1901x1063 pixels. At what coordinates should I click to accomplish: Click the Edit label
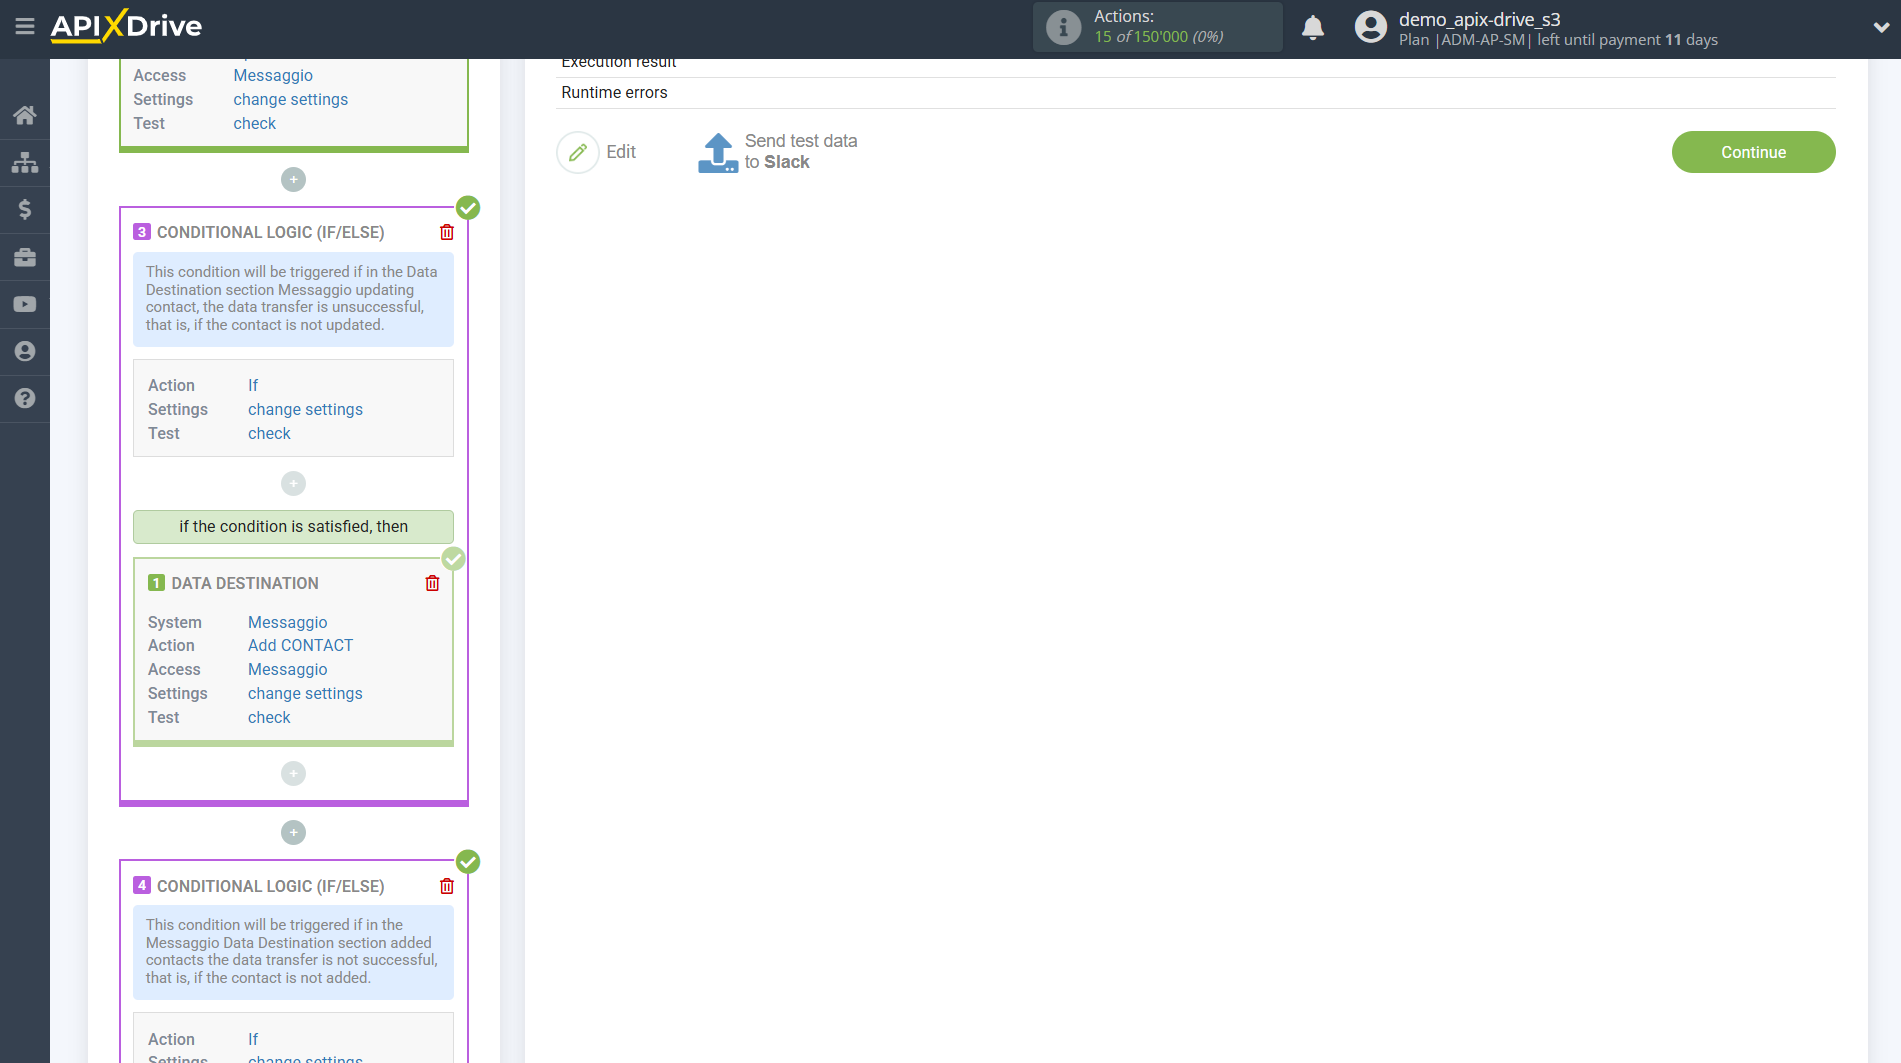click(x=621, y=152)
